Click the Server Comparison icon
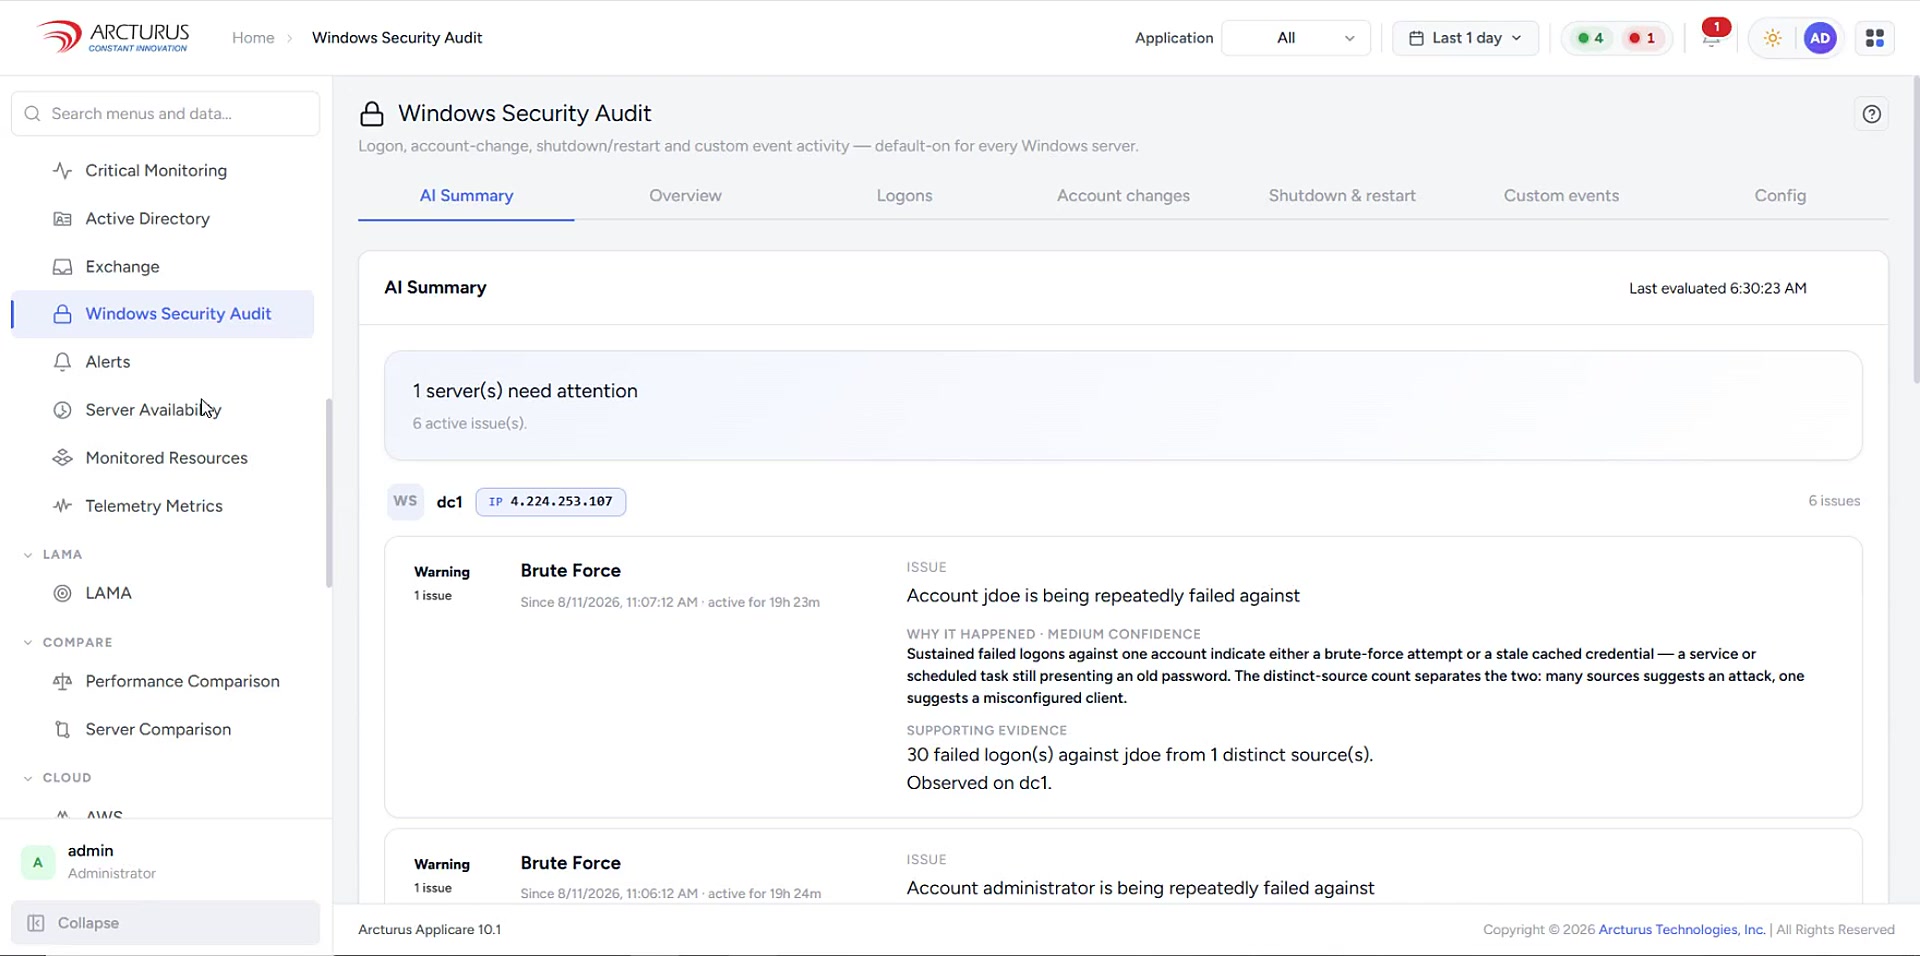Image resolution: width=1920 pixels, height=956 pixels. tap(62, 729)
